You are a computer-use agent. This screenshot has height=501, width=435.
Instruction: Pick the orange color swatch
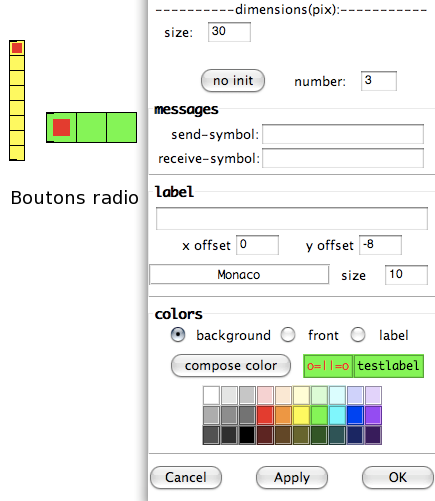pyautogui.click(x=283, y=415)
